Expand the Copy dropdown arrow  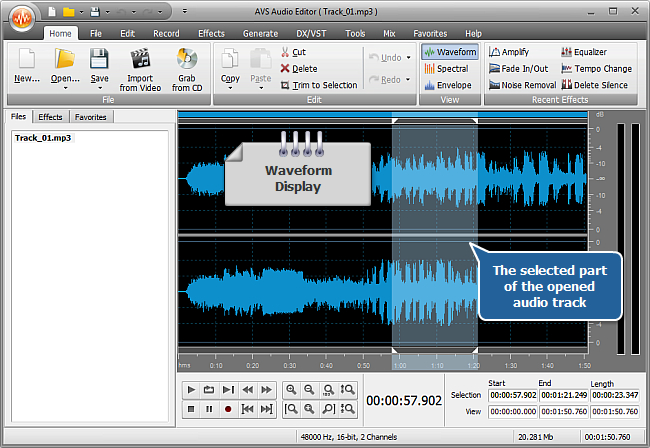click(230, 88)
